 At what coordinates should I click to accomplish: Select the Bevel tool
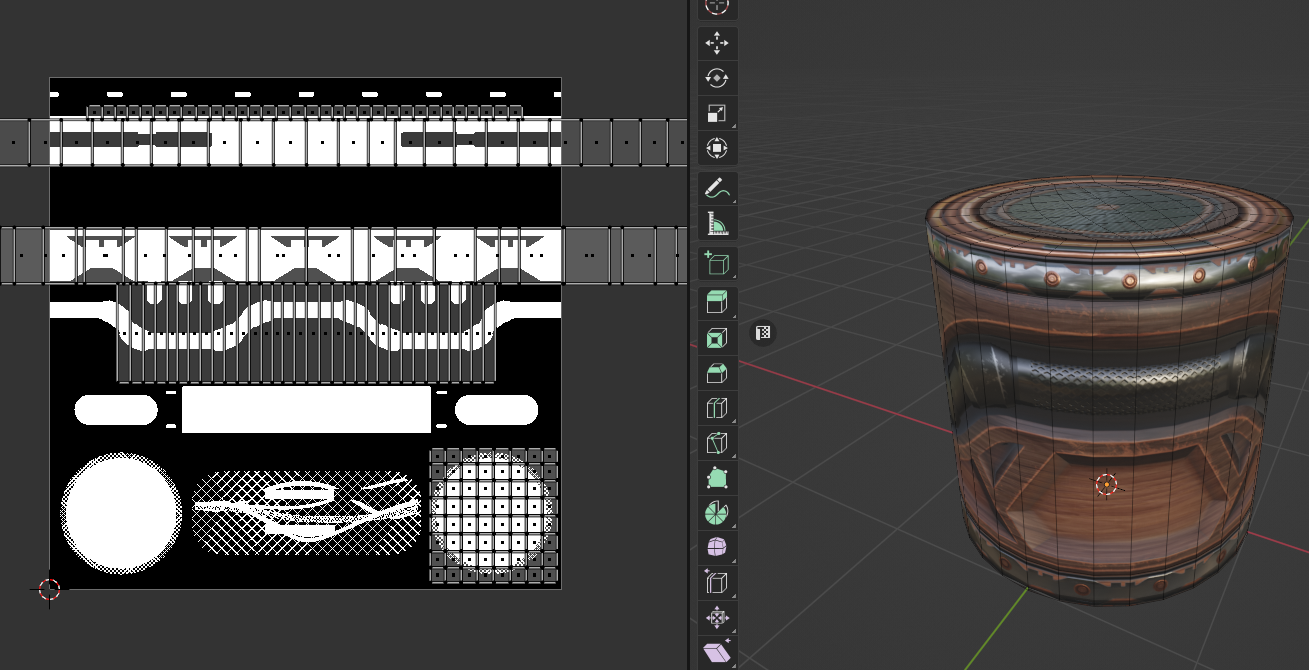point(717,373)
